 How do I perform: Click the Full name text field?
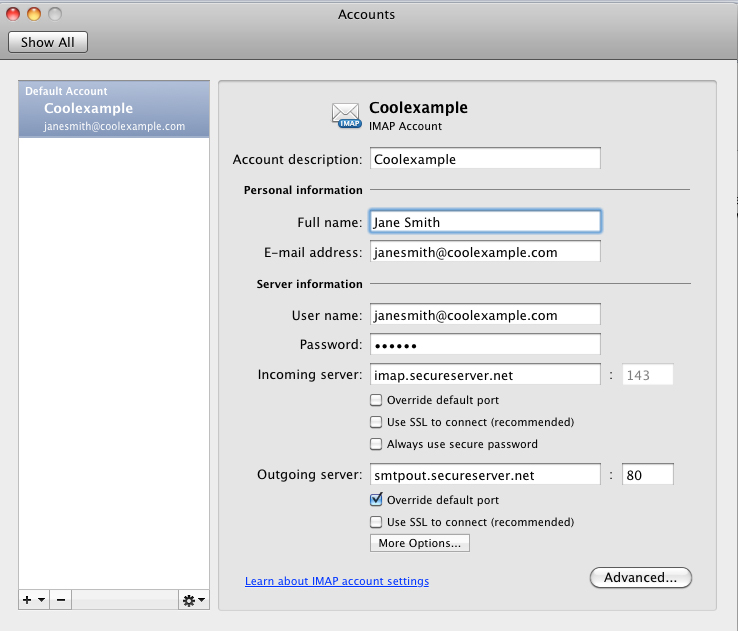tap(485, 222)
